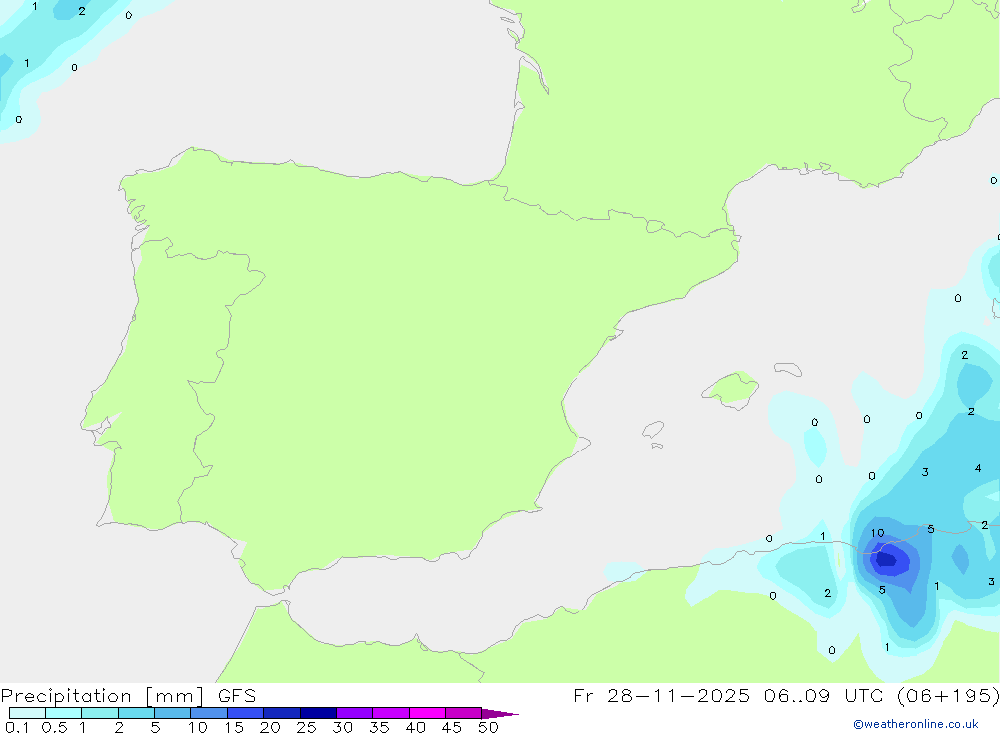This screenshot has width=1000, height=733.
Task: Click the dark blue precipitation maximum core
Action: point(886,560)
